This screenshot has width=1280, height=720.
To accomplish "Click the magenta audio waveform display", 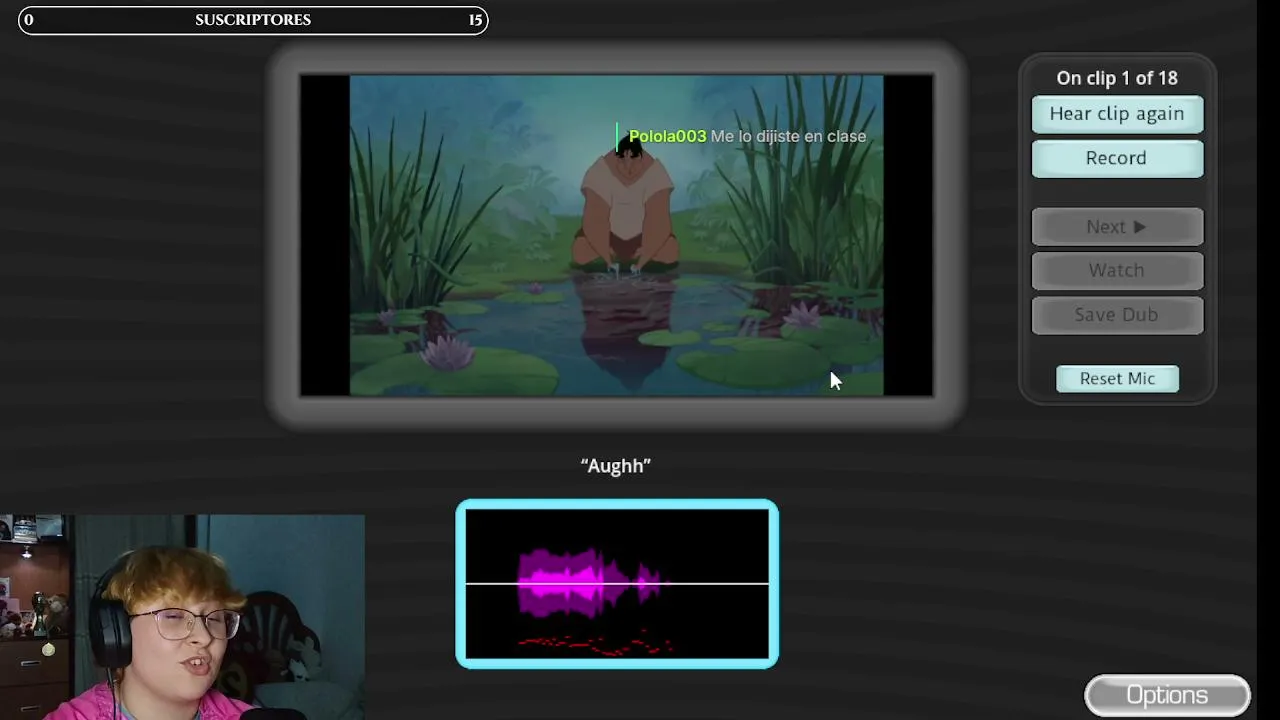I will click(x=617, y=584).
